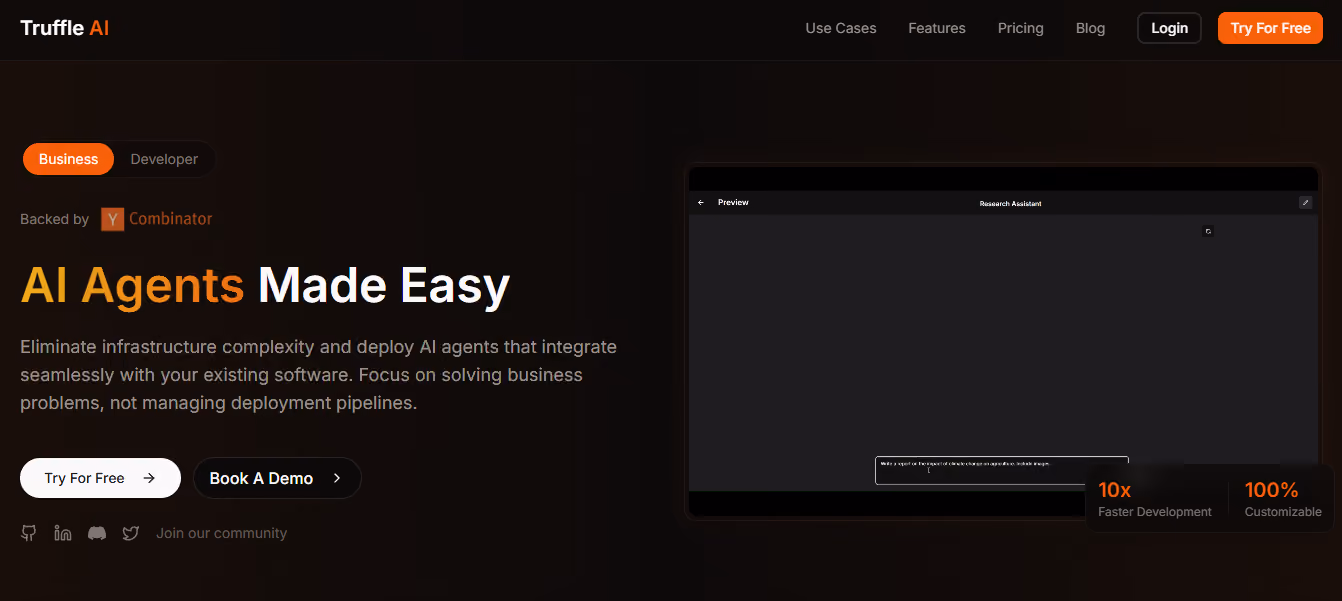Visit the Blog nav item
This screenshot has height=601, width=1342.
click(1091, 28)
